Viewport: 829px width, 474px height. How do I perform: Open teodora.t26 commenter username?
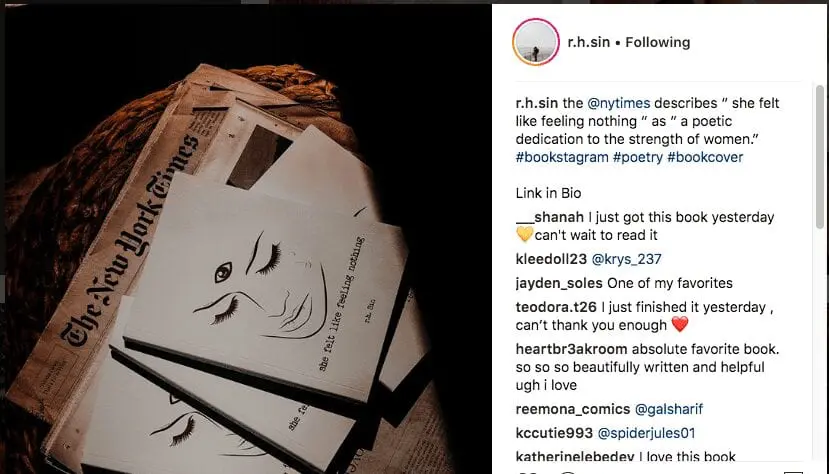click(x=556, y=307)
